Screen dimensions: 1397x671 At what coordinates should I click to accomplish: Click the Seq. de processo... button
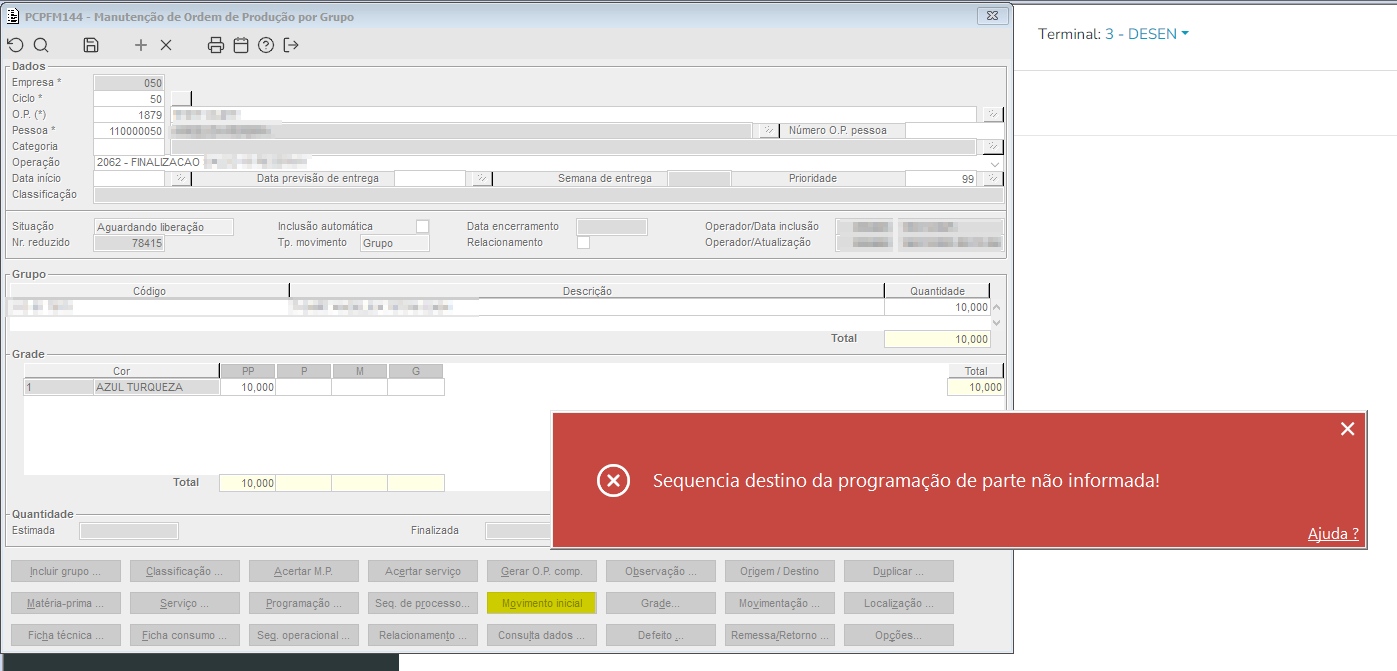point(423,603)
